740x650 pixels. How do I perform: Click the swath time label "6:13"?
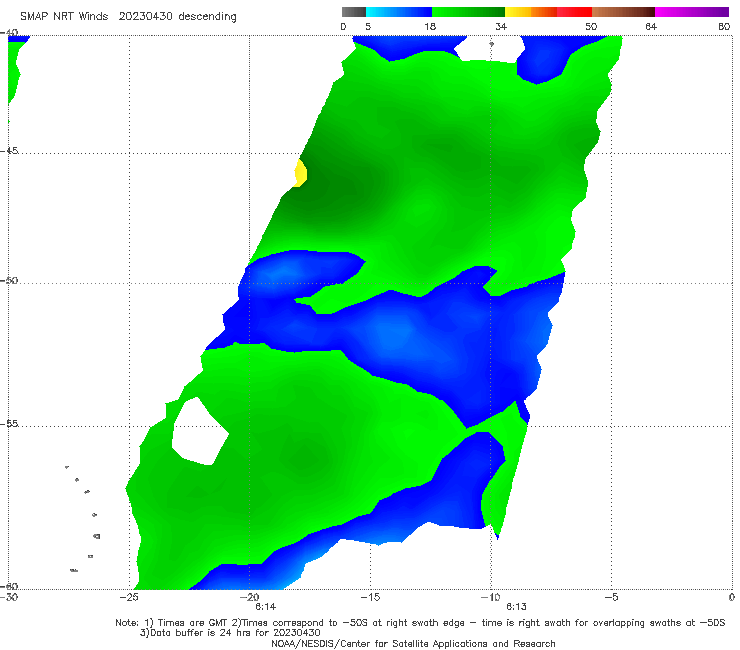(516, 607)
